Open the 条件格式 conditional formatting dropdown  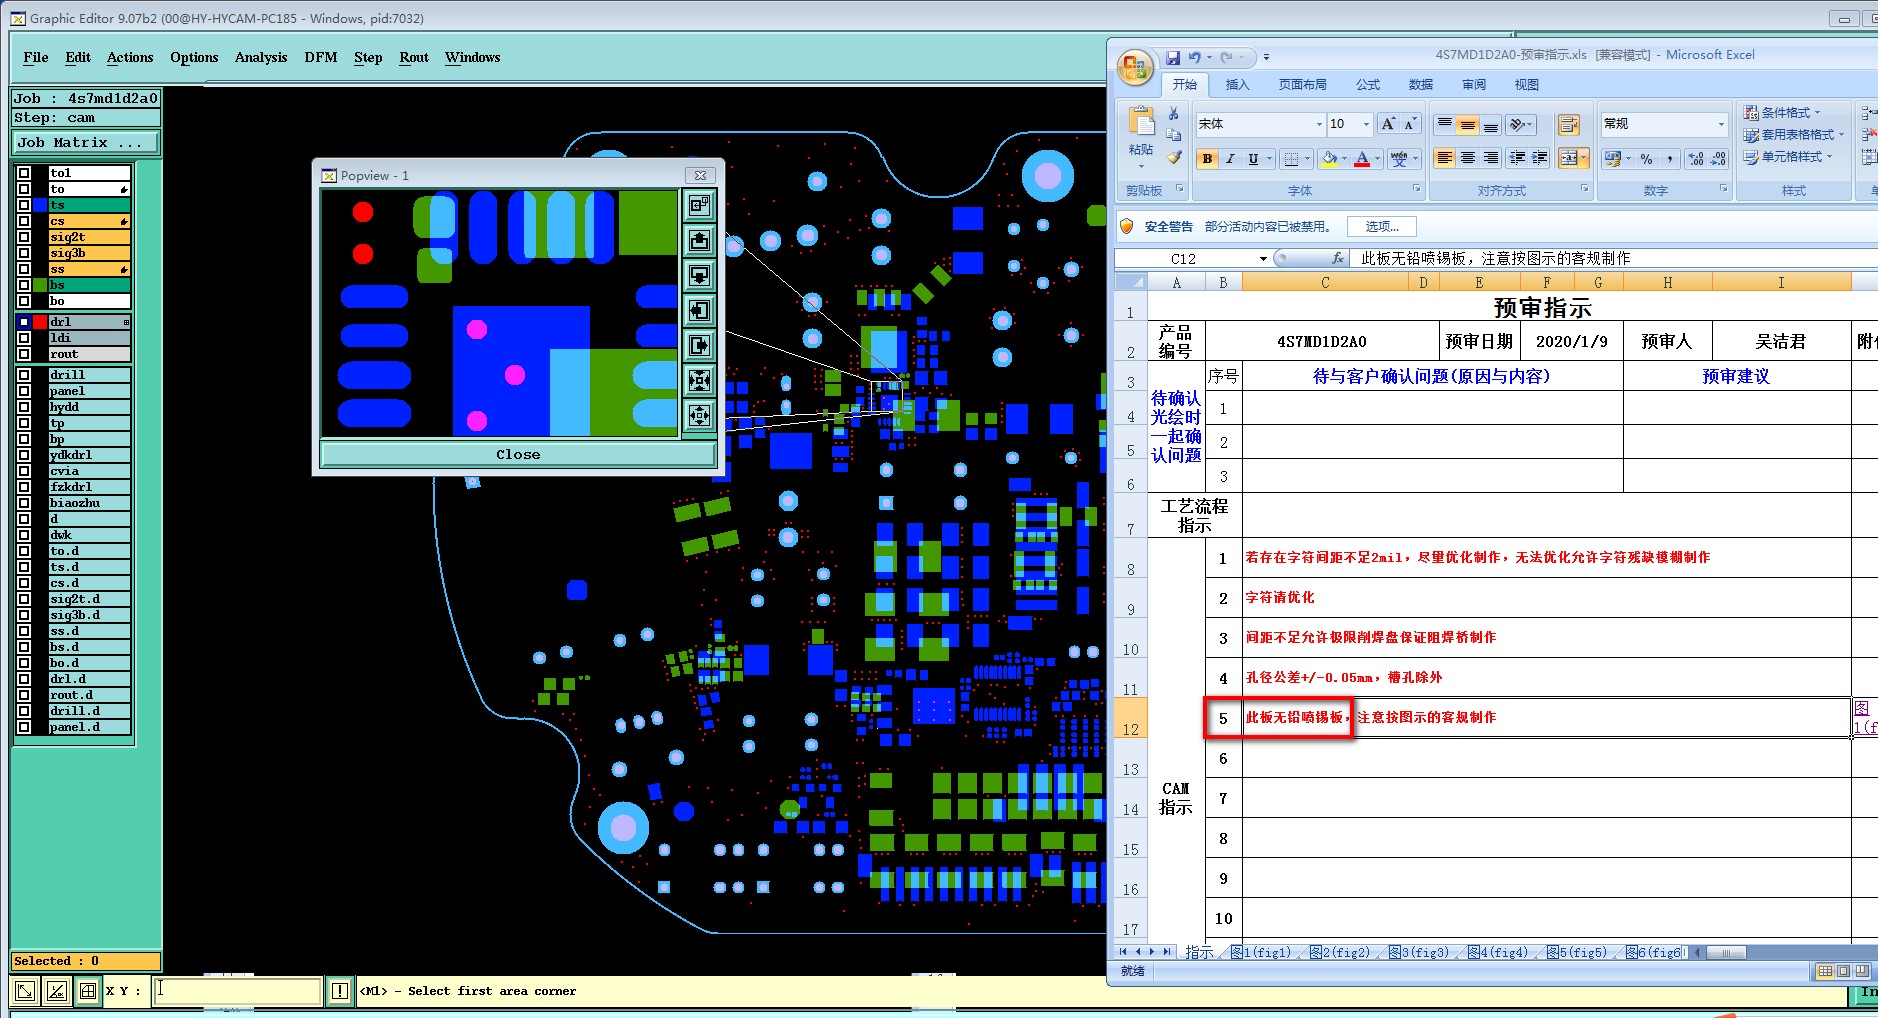point(1782,112)
